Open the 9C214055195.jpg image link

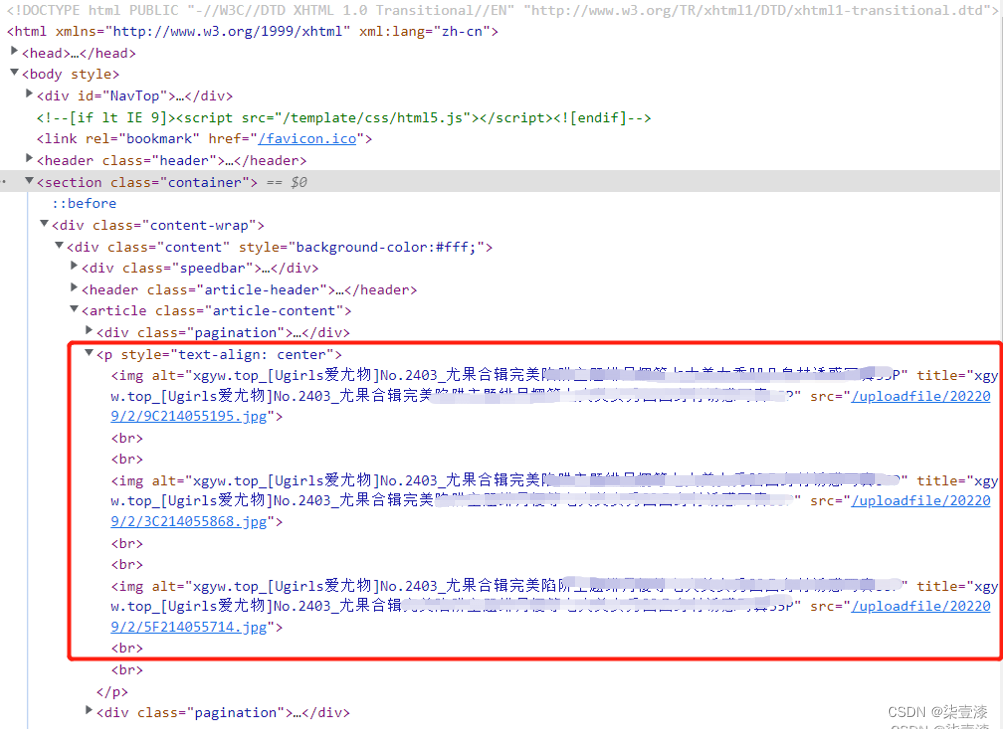(189, 417)
